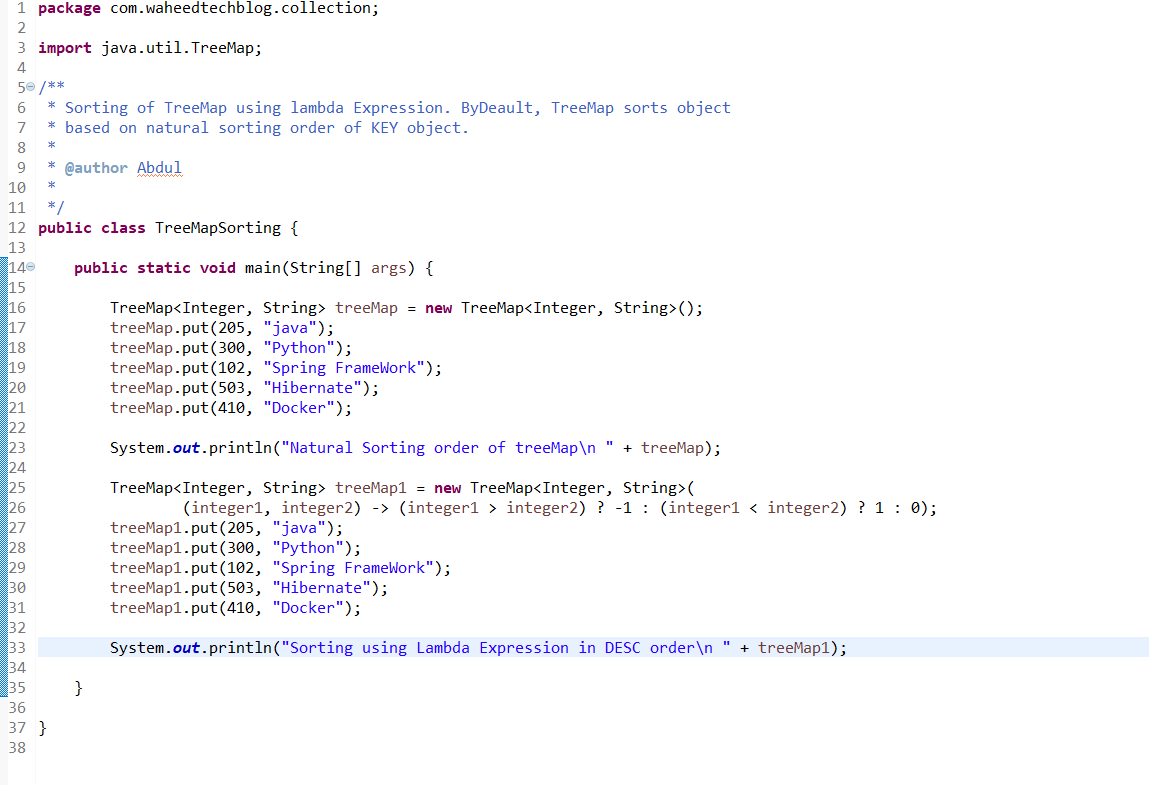
Task: Click the highlighted println line about DESC order
Action: pos(478,647)
